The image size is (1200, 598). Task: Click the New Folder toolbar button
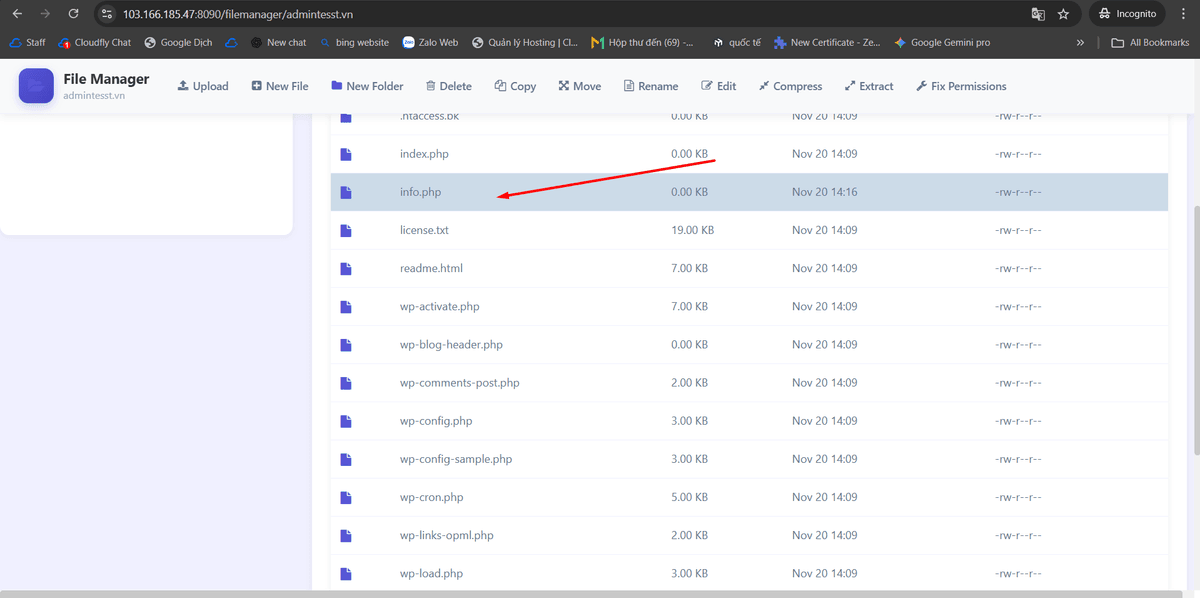(367, 86)
